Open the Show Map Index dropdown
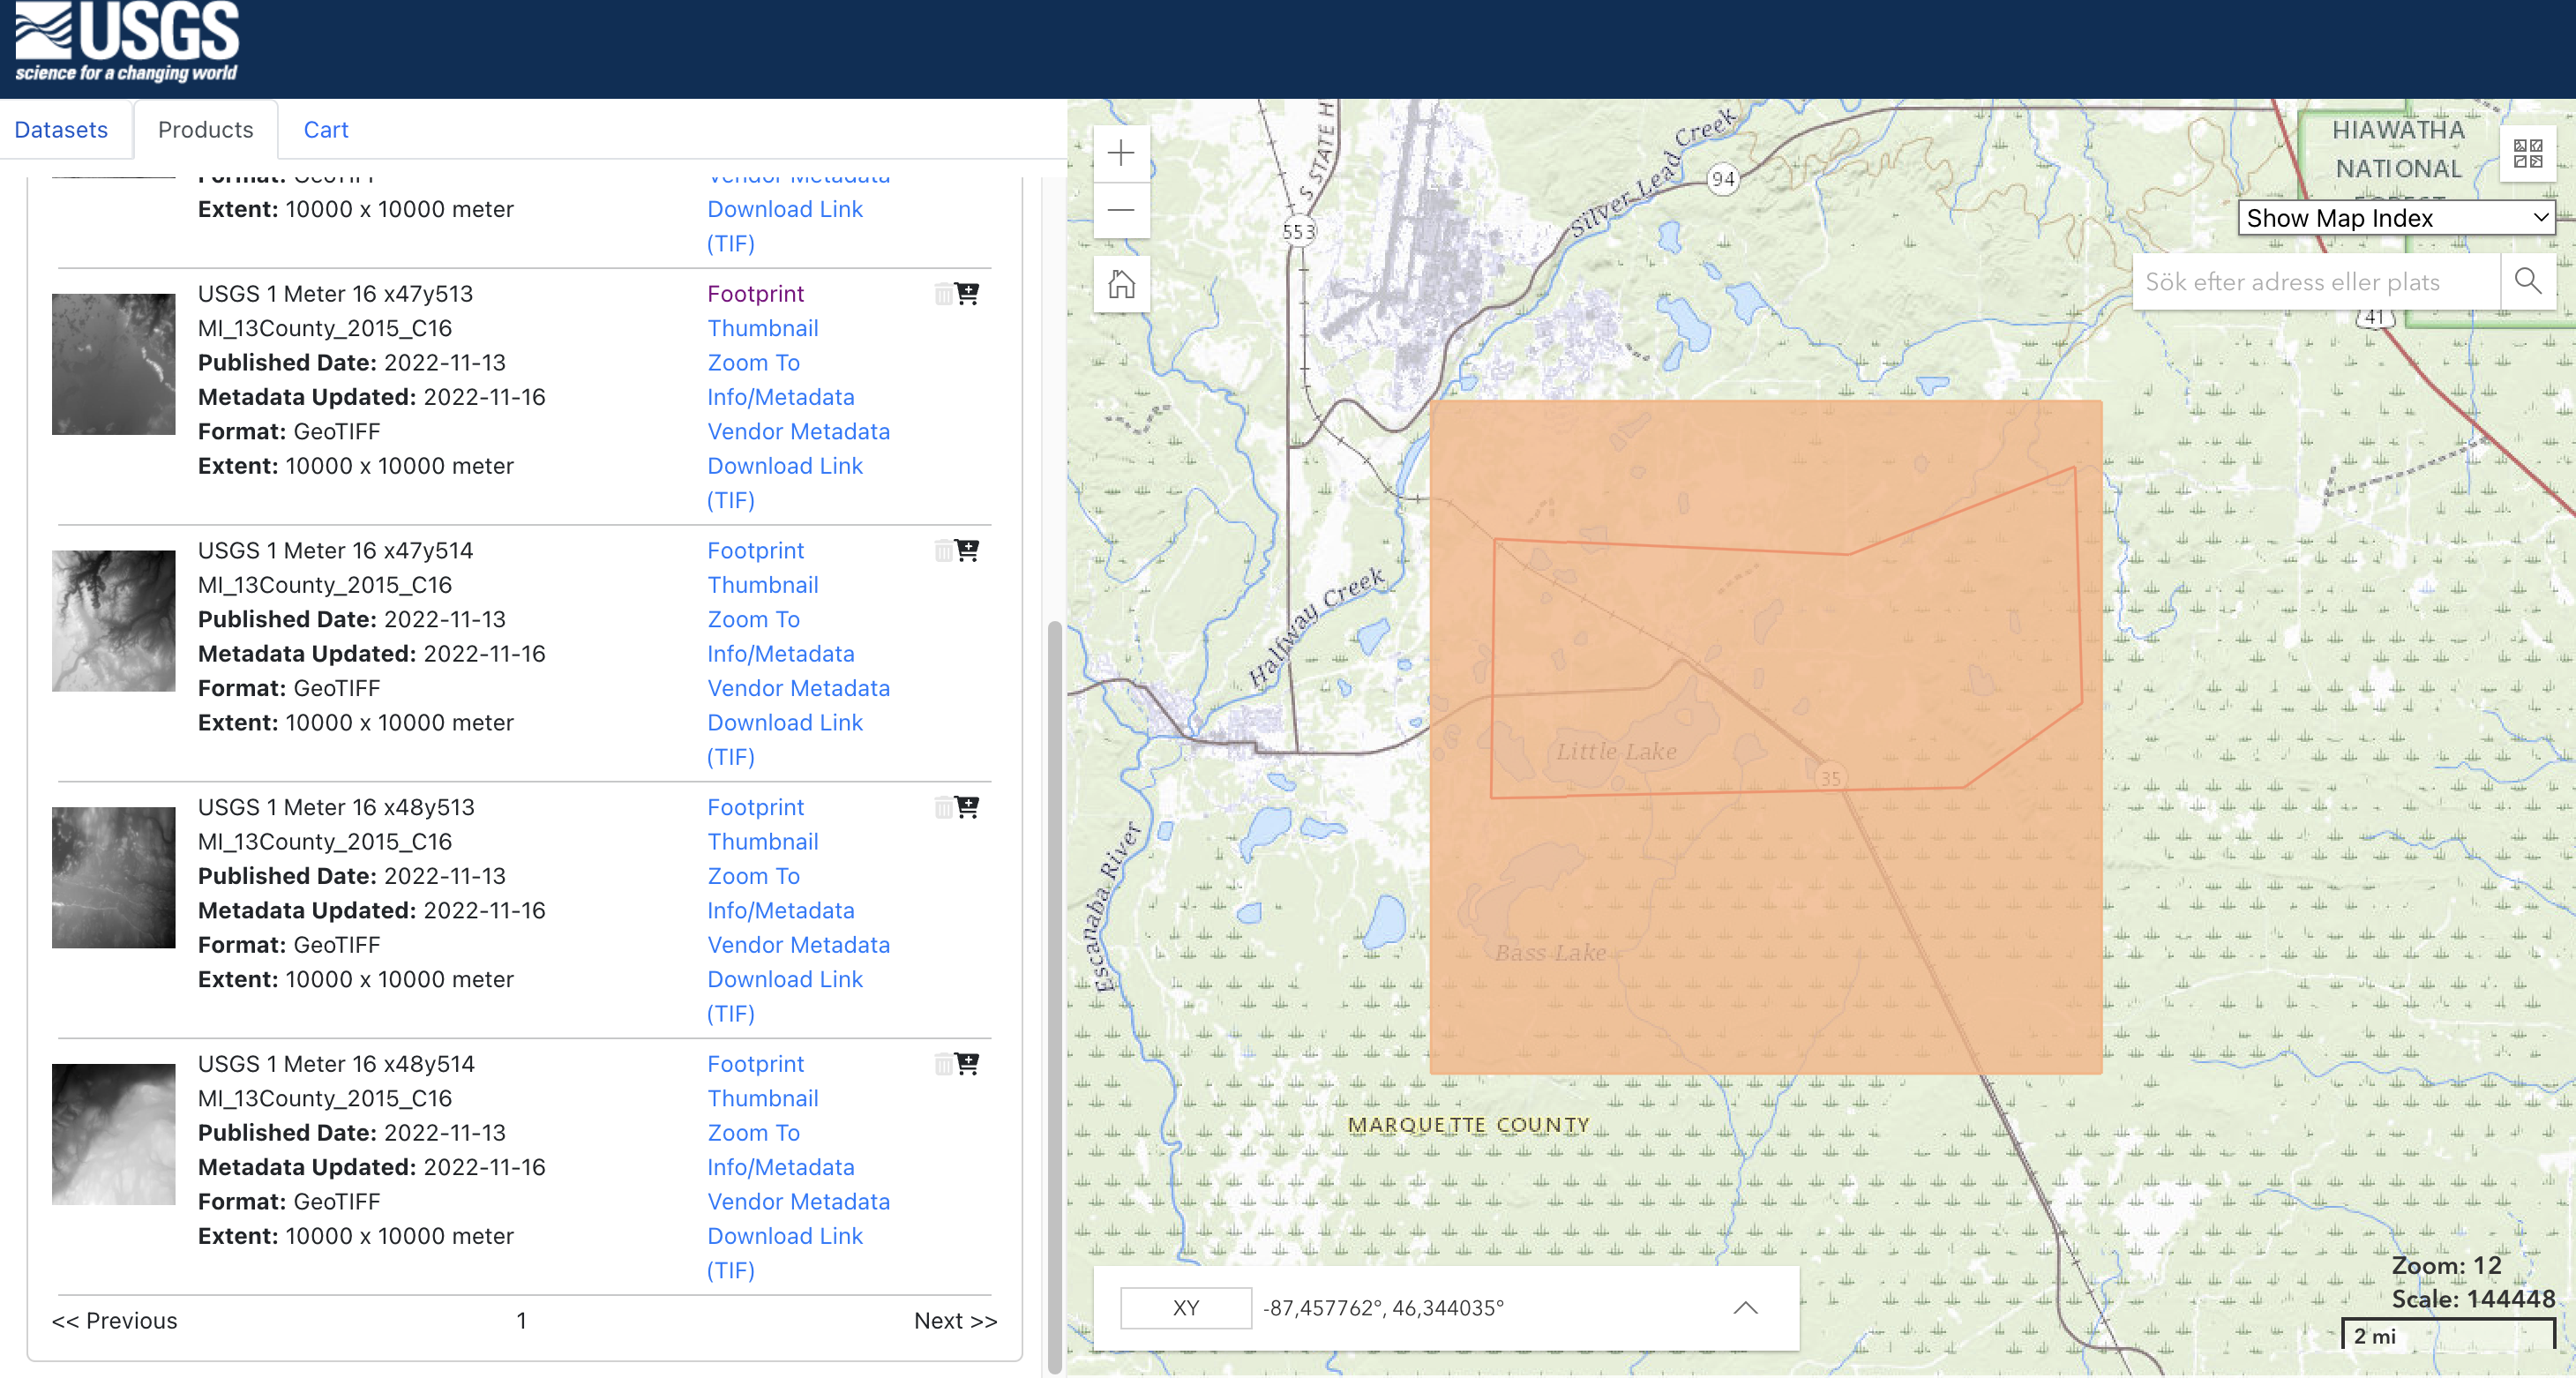This screenshot has height=1378, width=2576. (2395, 218)
